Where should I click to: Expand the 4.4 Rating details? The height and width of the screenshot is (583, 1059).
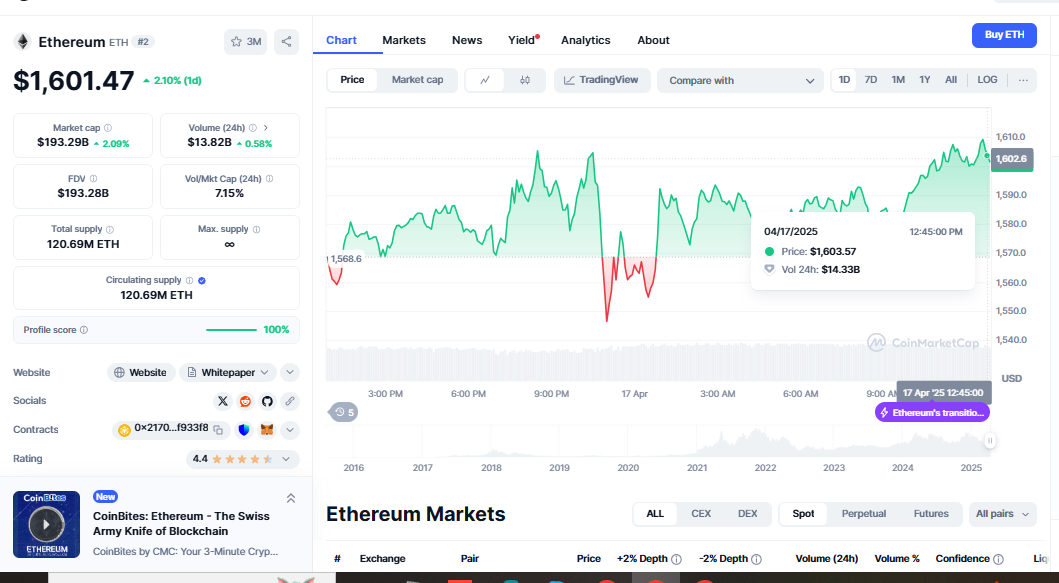point(242,459)
